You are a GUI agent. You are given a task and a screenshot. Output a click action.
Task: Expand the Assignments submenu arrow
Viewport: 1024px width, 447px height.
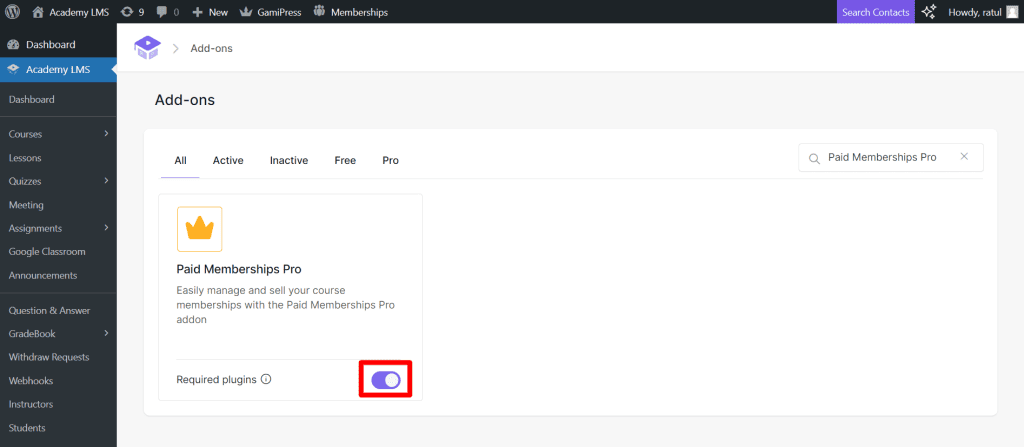(106, 228)
